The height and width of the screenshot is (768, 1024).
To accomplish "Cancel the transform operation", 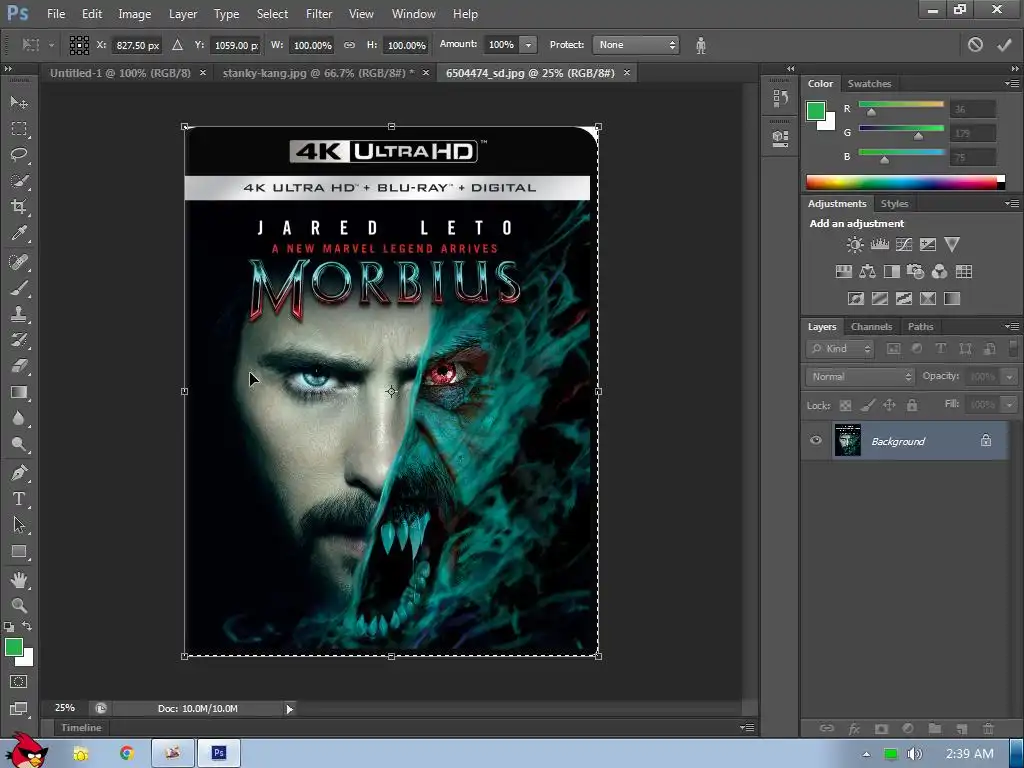I will click(975, 44).
